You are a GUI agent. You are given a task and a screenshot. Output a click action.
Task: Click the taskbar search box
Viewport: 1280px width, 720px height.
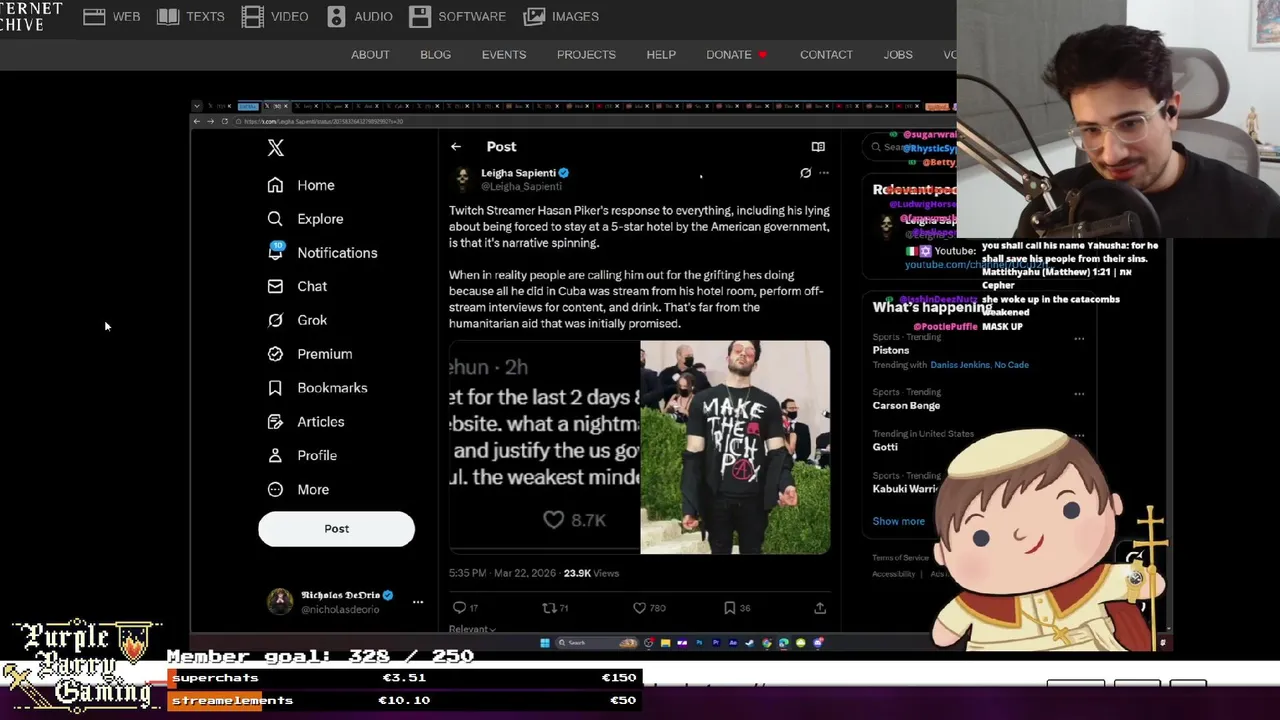[597, 643]
